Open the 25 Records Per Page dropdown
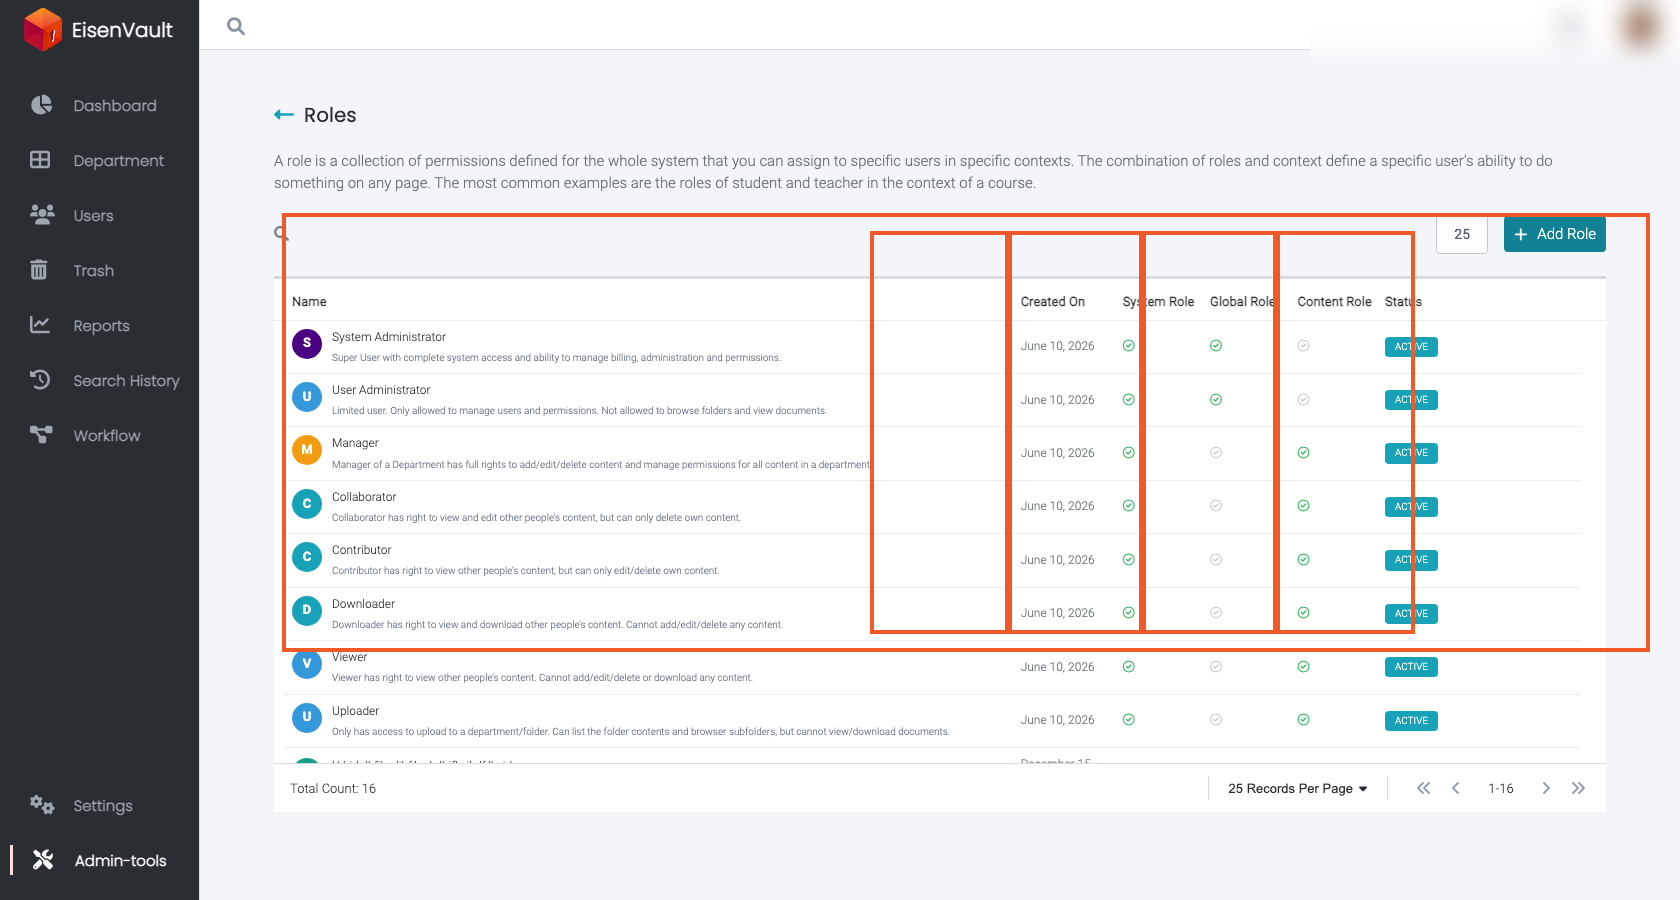 pyautogui.click(x=1297, y=788)
